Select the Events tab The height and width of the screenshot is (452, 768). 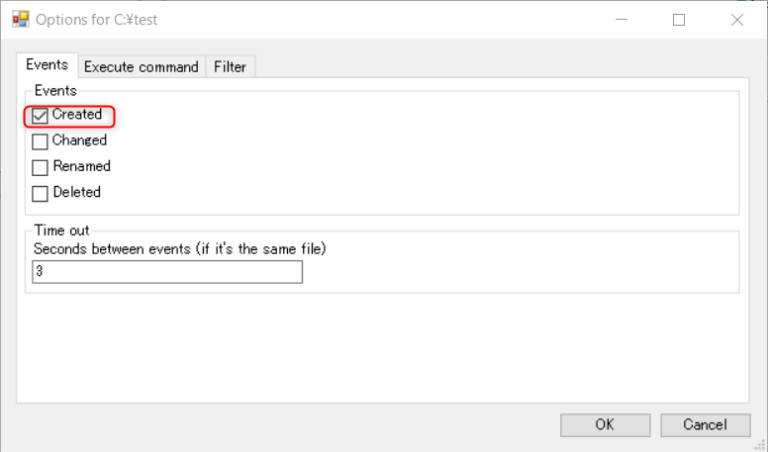(x=47, y=65)
